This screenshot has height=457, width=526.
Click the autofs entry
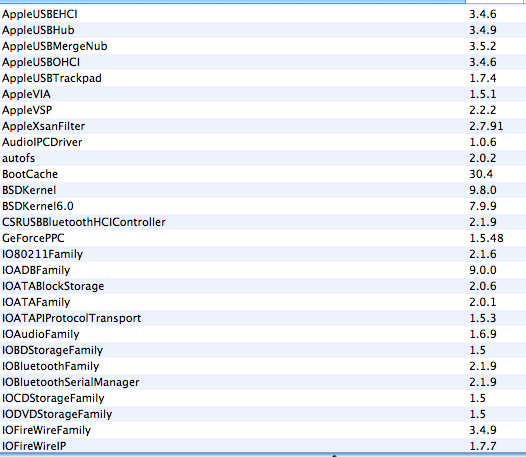pyautogui.click(x=263, y=158)
